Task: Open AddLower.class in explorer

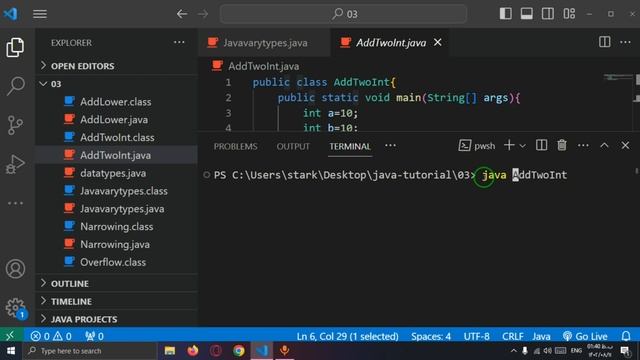Action: click(x=116, y=102)
